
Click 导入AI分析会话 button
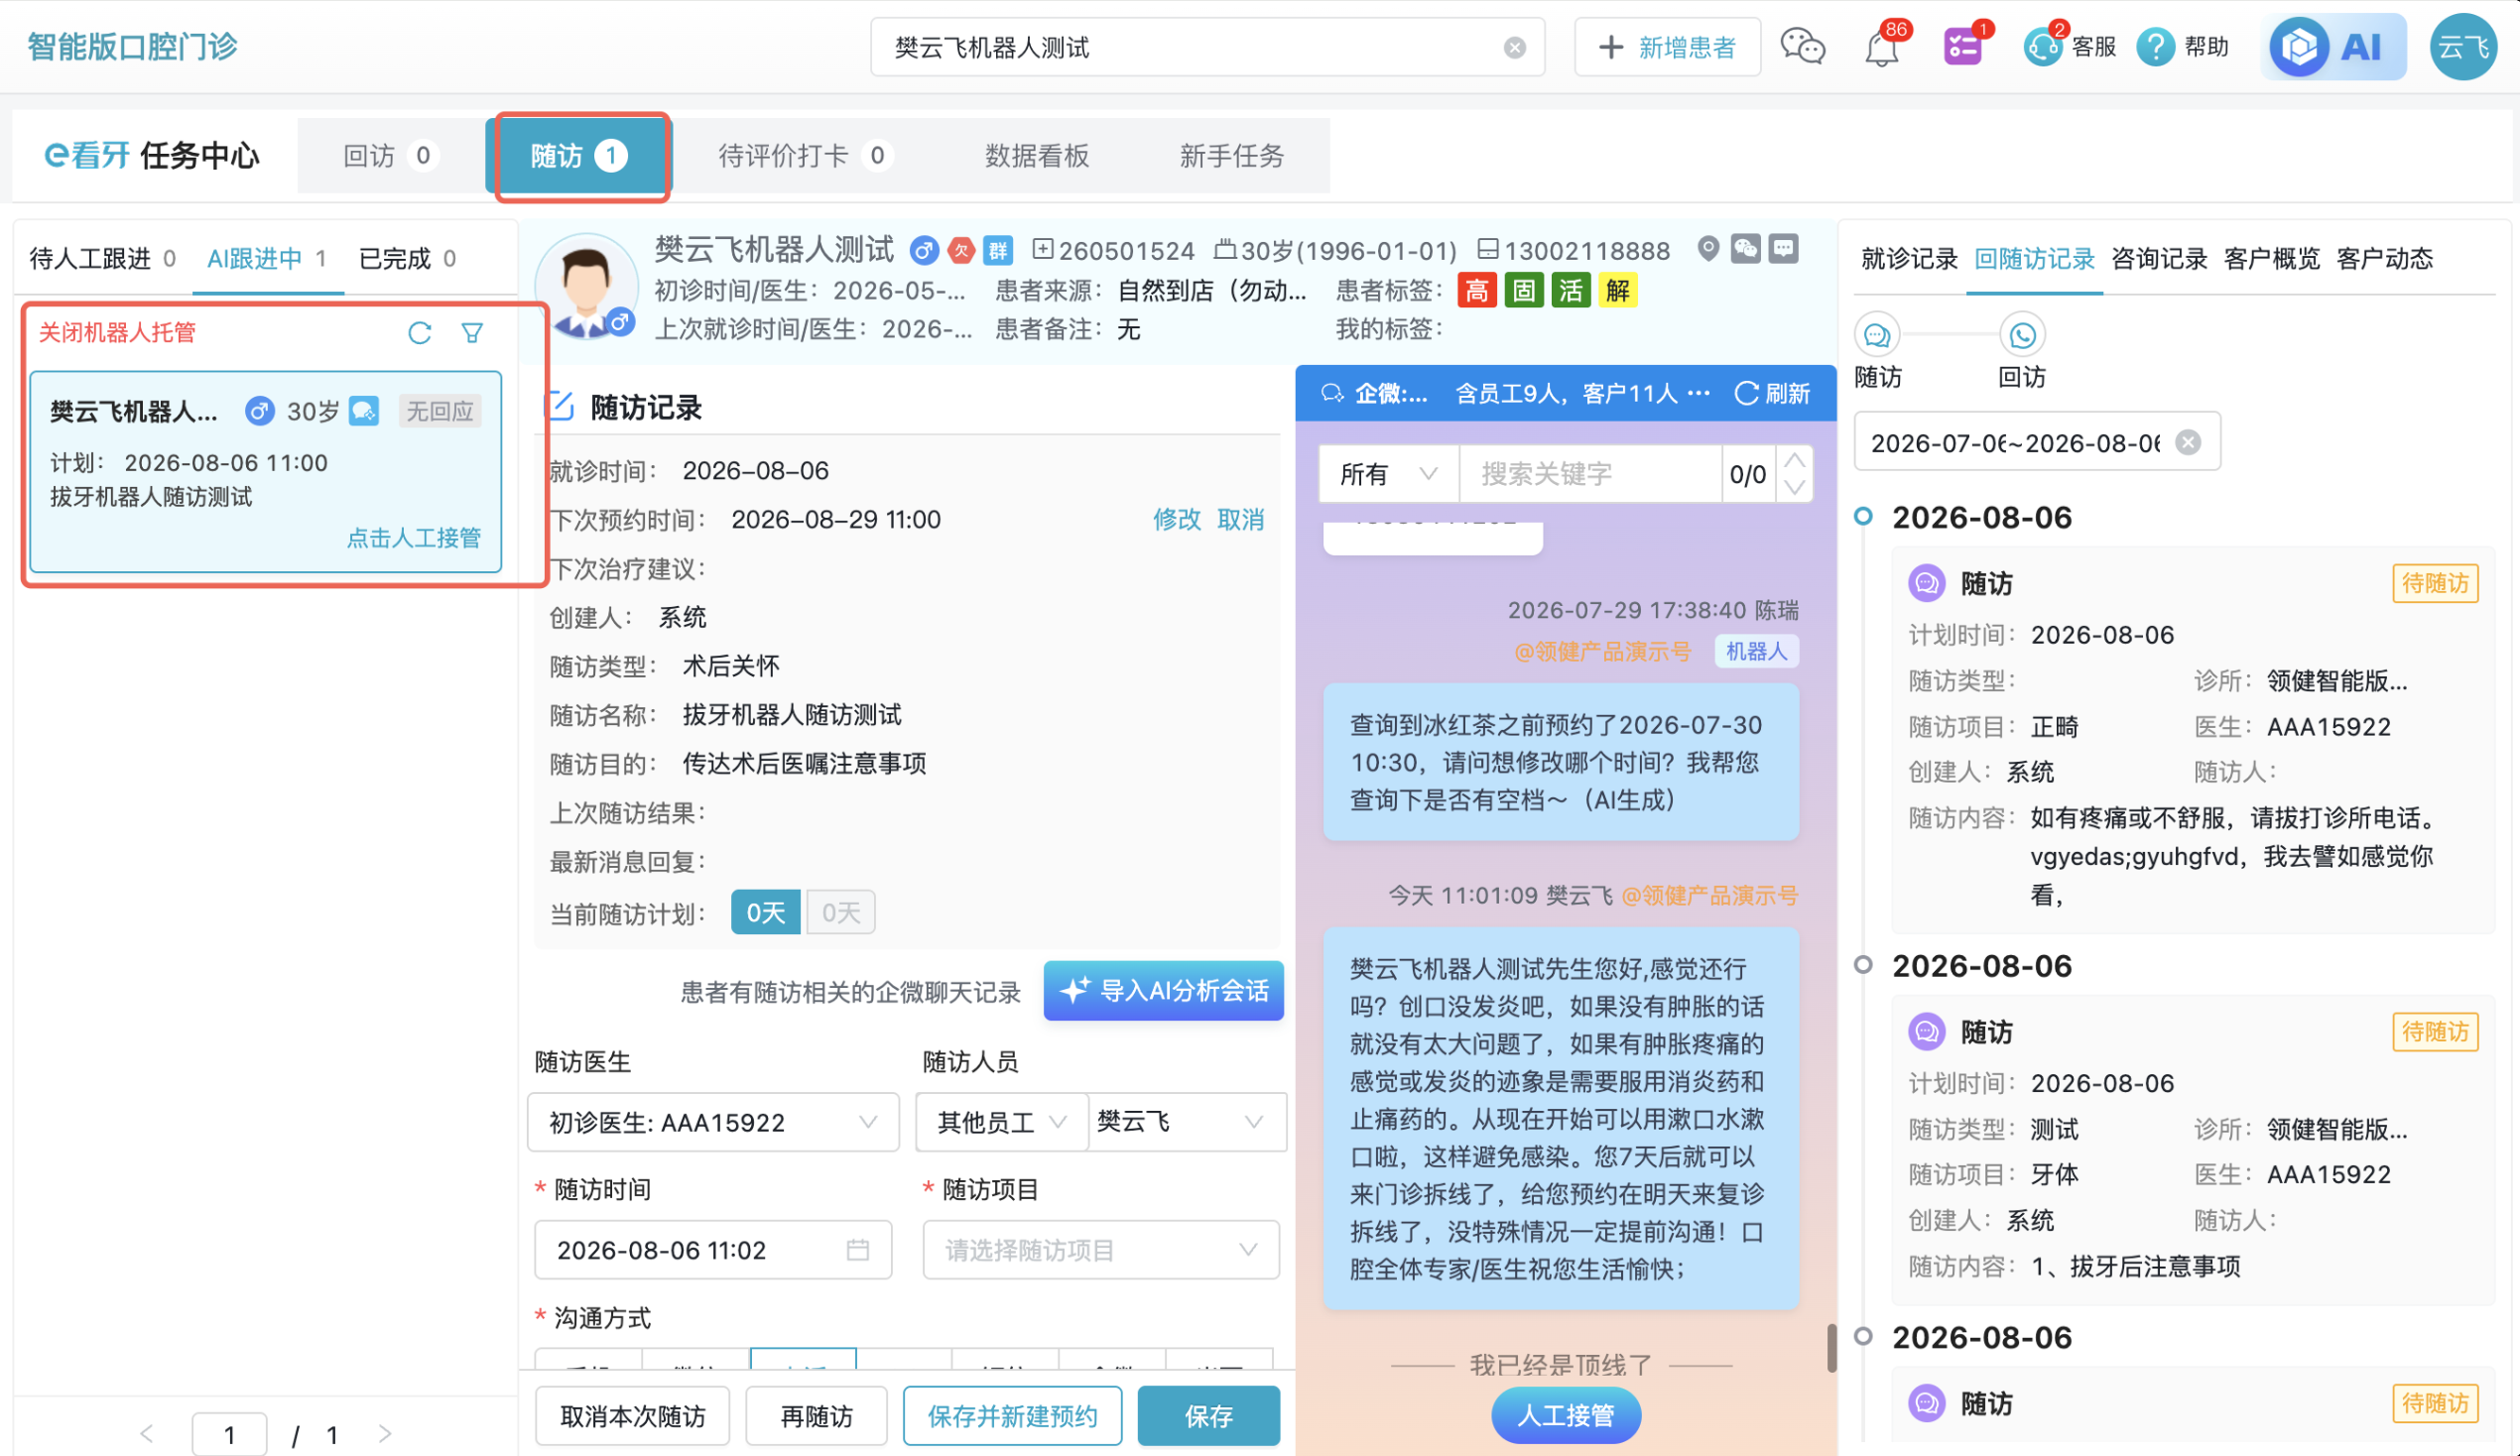[1163, 991]
